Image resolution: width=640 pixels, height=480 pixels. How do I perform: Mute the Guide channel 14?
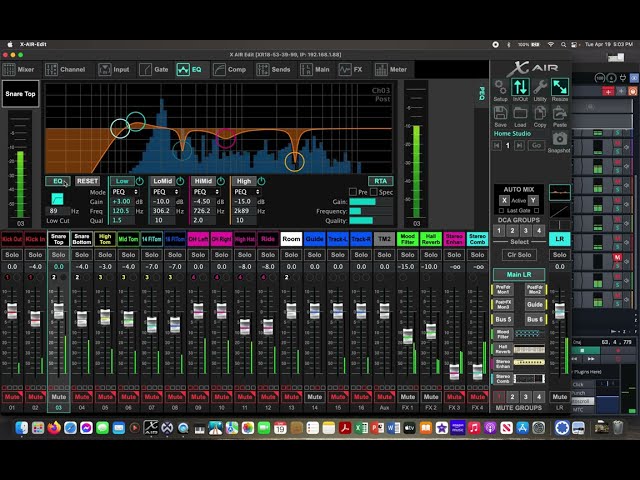point(314,397)
